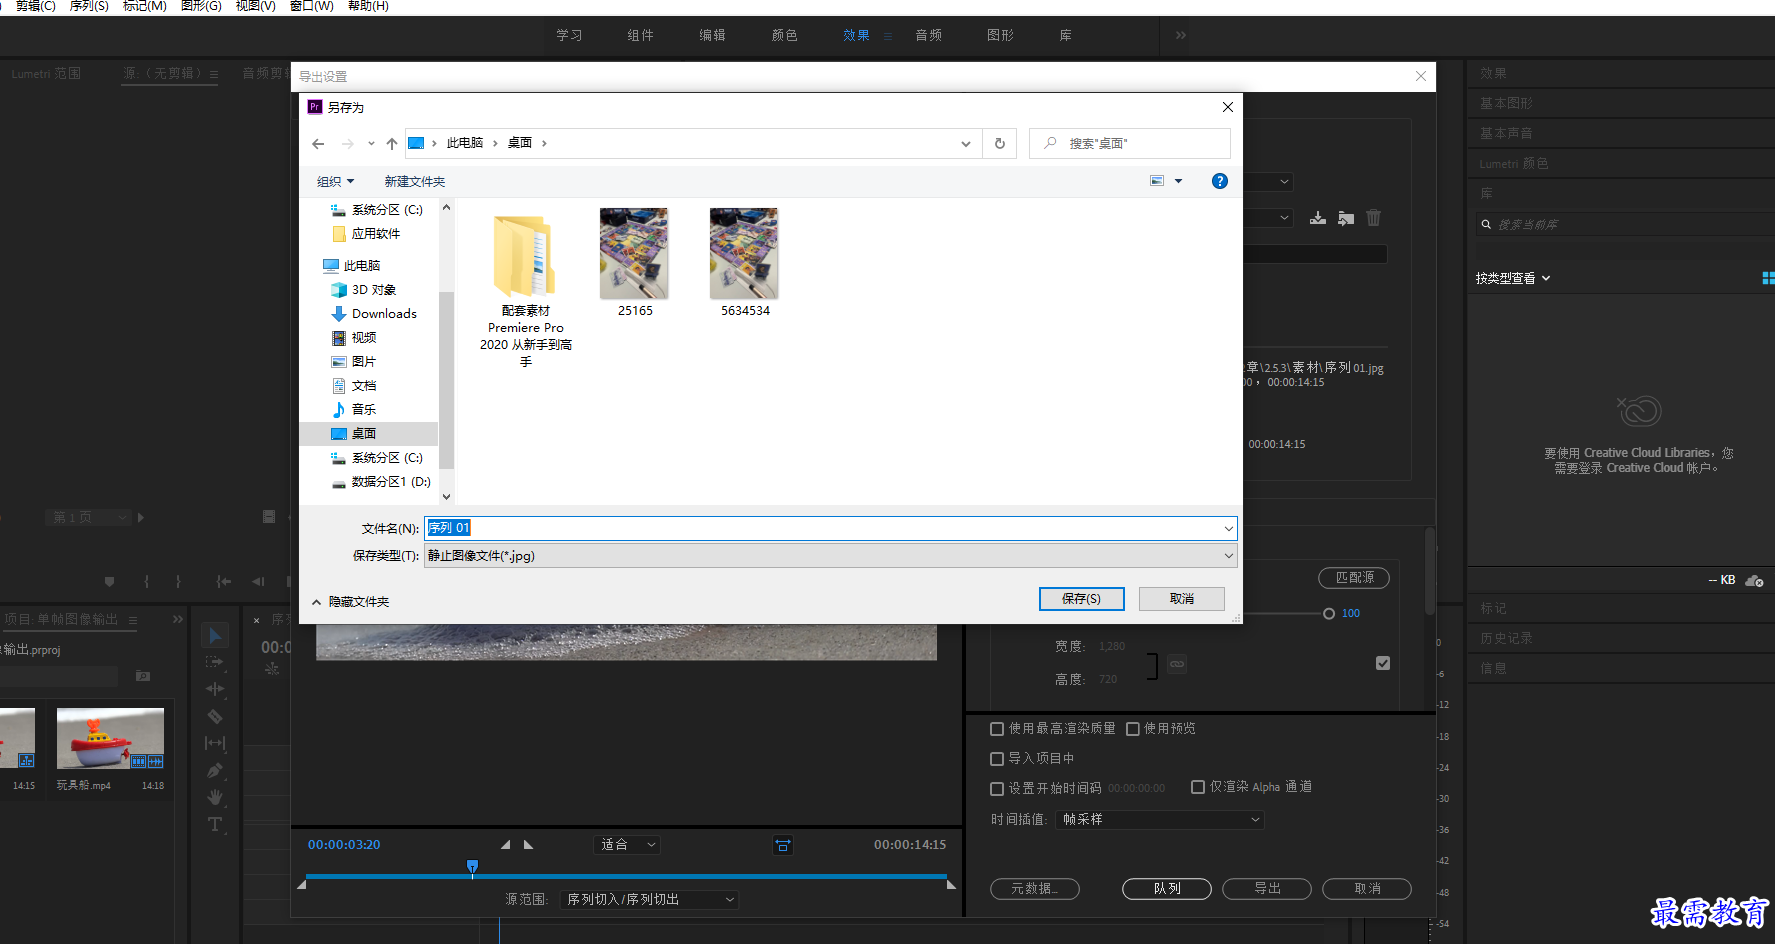This screenshot has width=1775, height=944.
Task: Open the 标记(M) menu
Action: pyautogui.click(x=145, y=6)
